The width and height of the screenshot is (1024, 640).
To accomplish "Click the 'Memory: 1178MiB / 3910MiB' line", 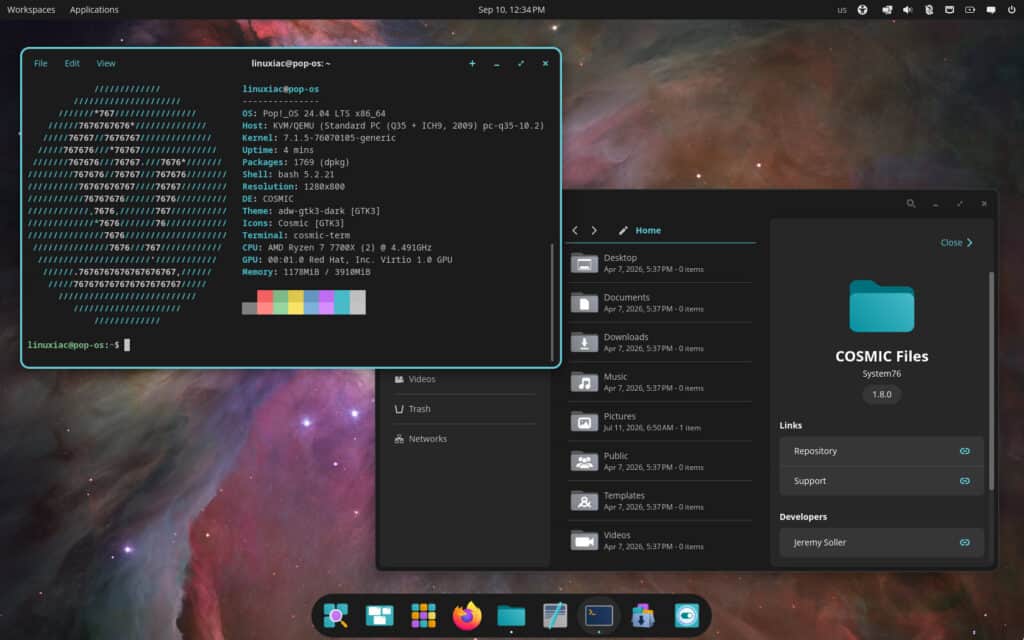I will click(306, 272).
